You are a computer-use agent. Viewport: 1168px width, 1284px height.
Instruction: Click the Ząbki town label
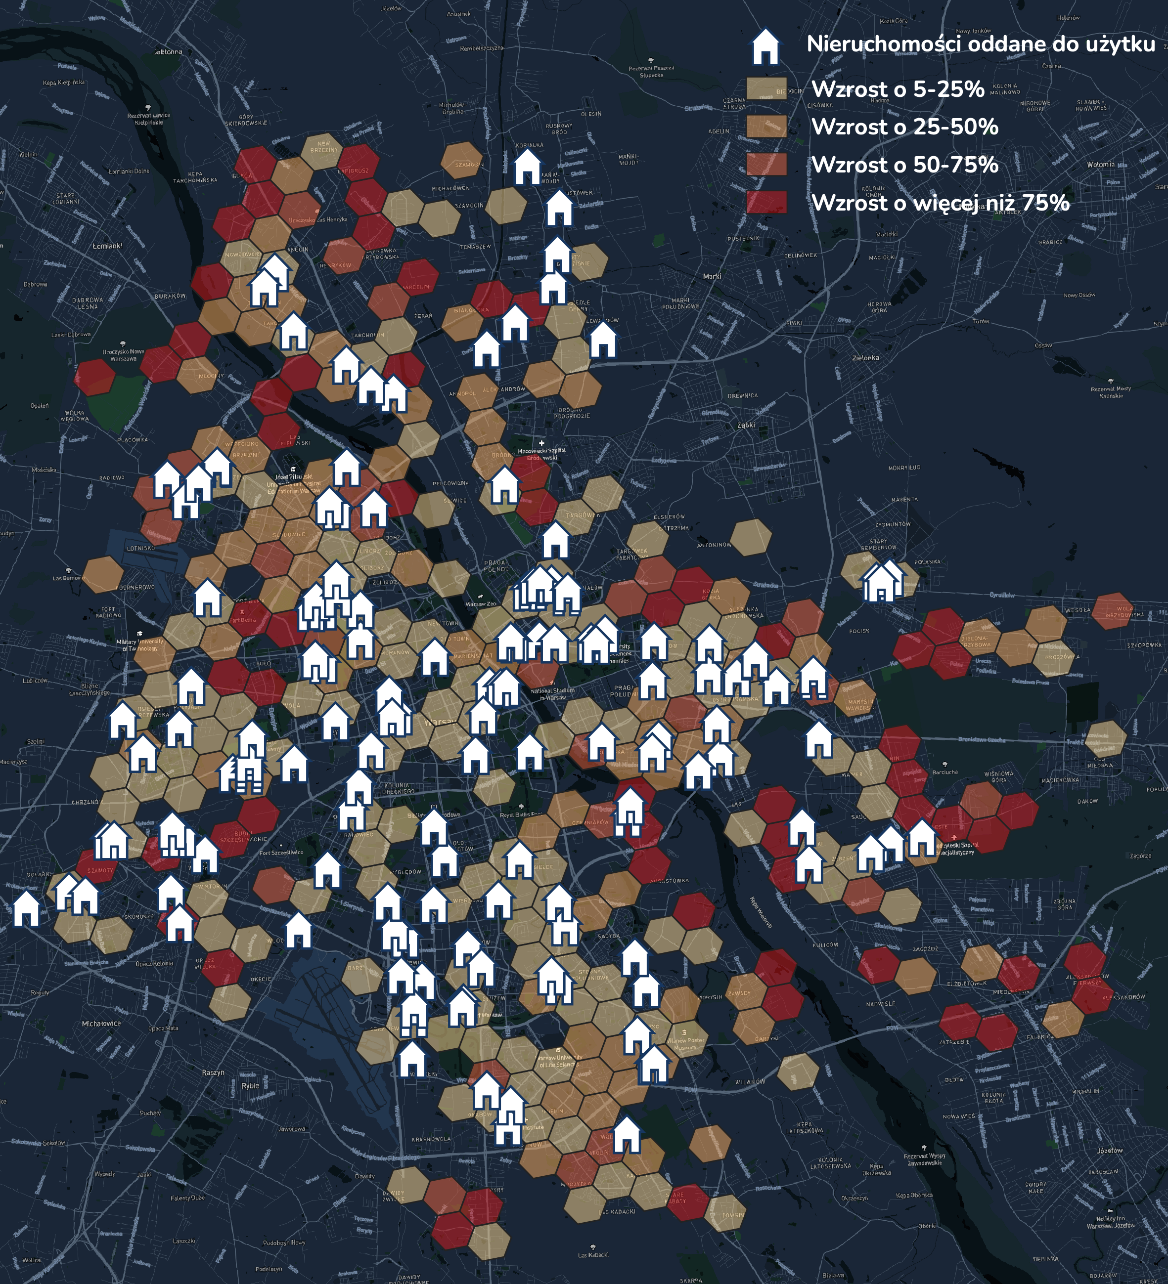point(745,424)
